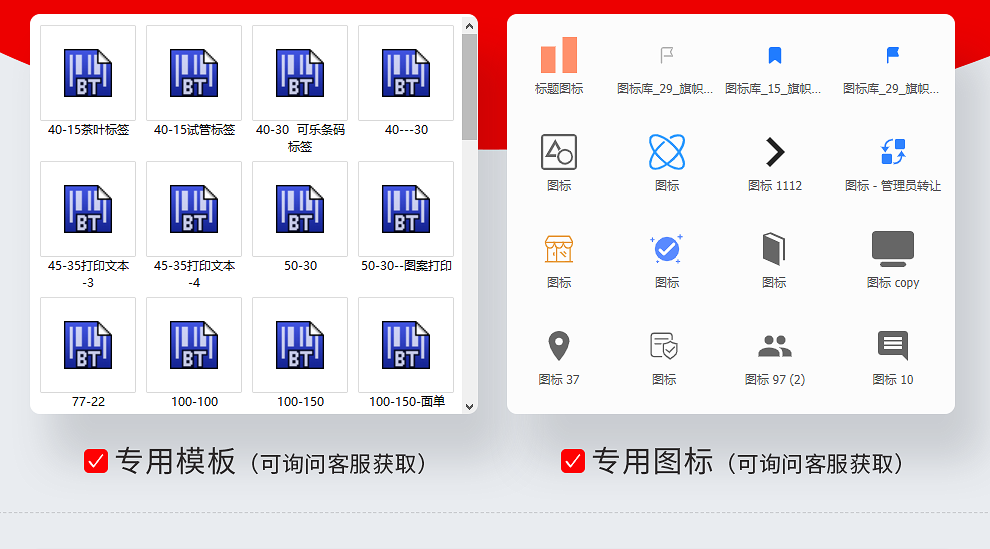Select the 50-30--图案打印 template file

(406, 209)
